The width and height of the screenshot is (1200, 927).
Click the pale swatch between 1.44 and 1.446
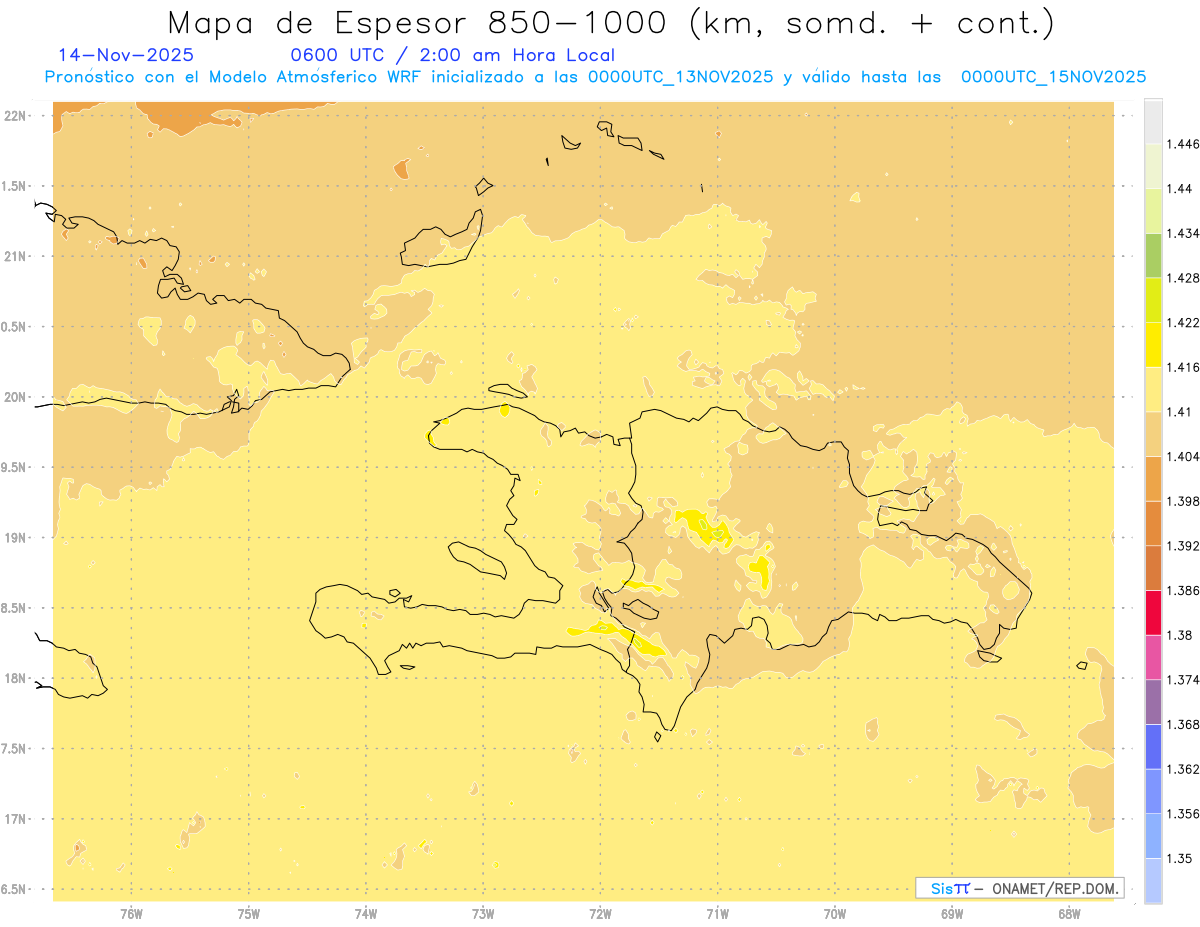1153,166
